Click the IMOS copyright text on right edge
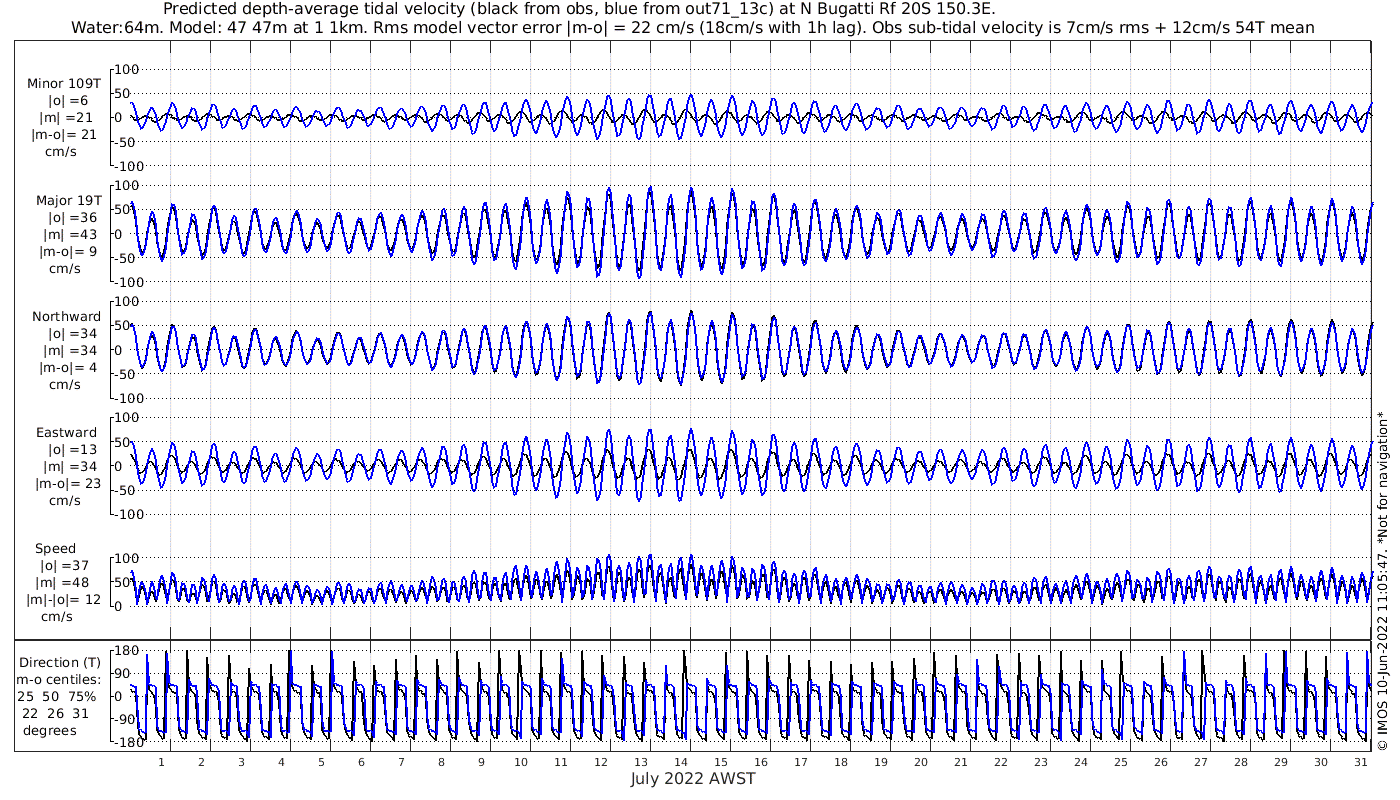This screenshot has height=800, width=1400. [x=1384, y=580]
